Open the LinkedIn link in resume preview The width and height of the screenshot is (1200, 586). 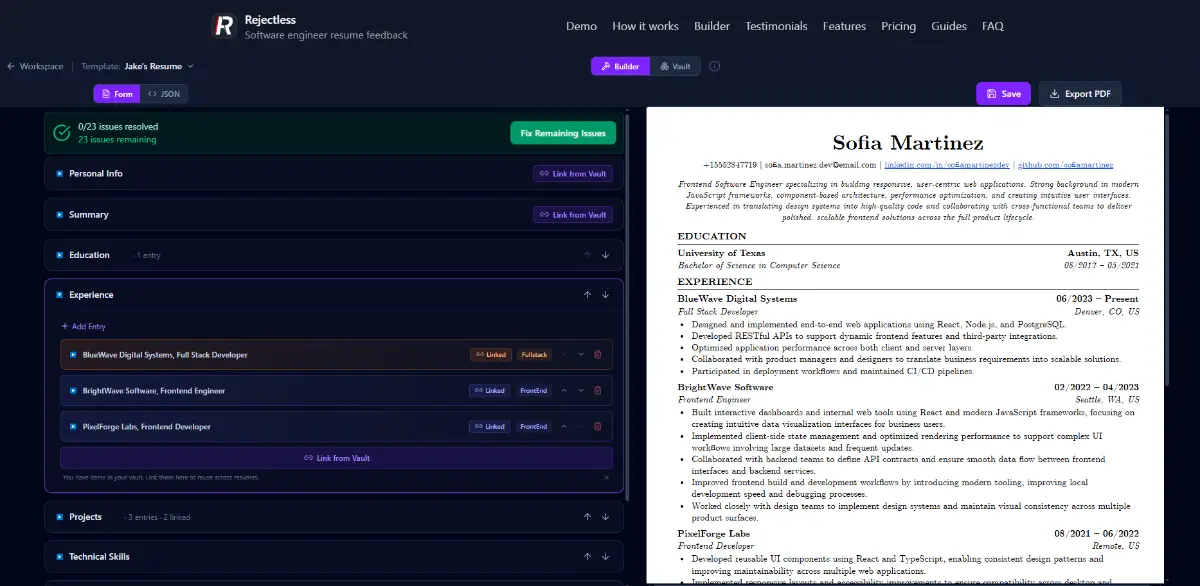coord(947,165)
